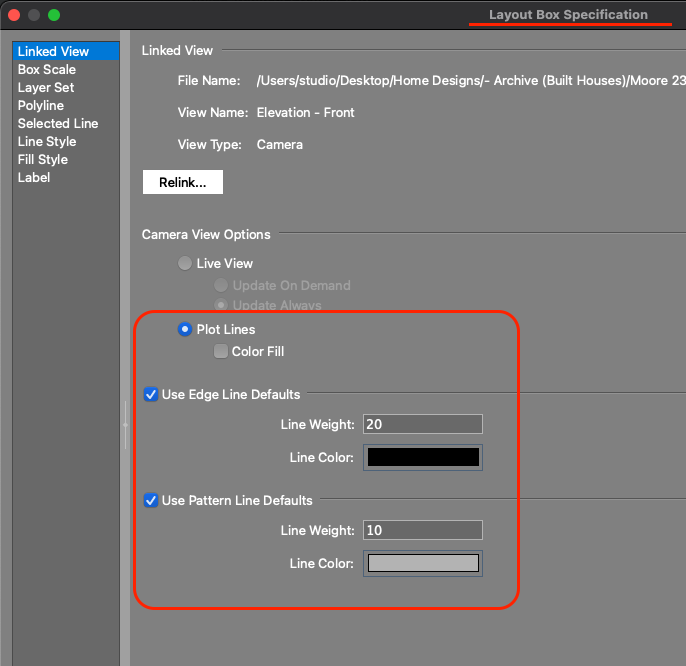Enable the Color Fill checkbox

pyautogui.click(x=220, y=351)
